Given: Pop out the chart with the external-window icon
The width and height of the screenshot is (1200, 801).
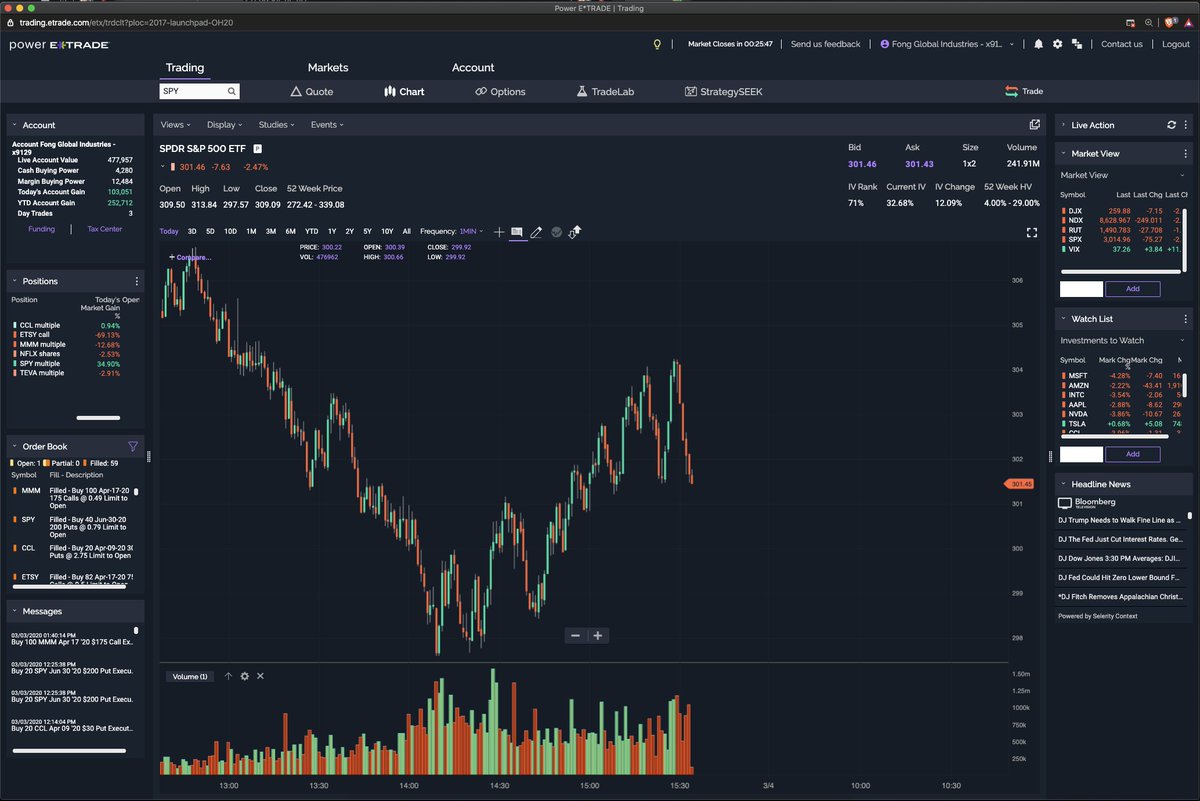Looking at the screenshot, I should click(x=1034, y=125).
